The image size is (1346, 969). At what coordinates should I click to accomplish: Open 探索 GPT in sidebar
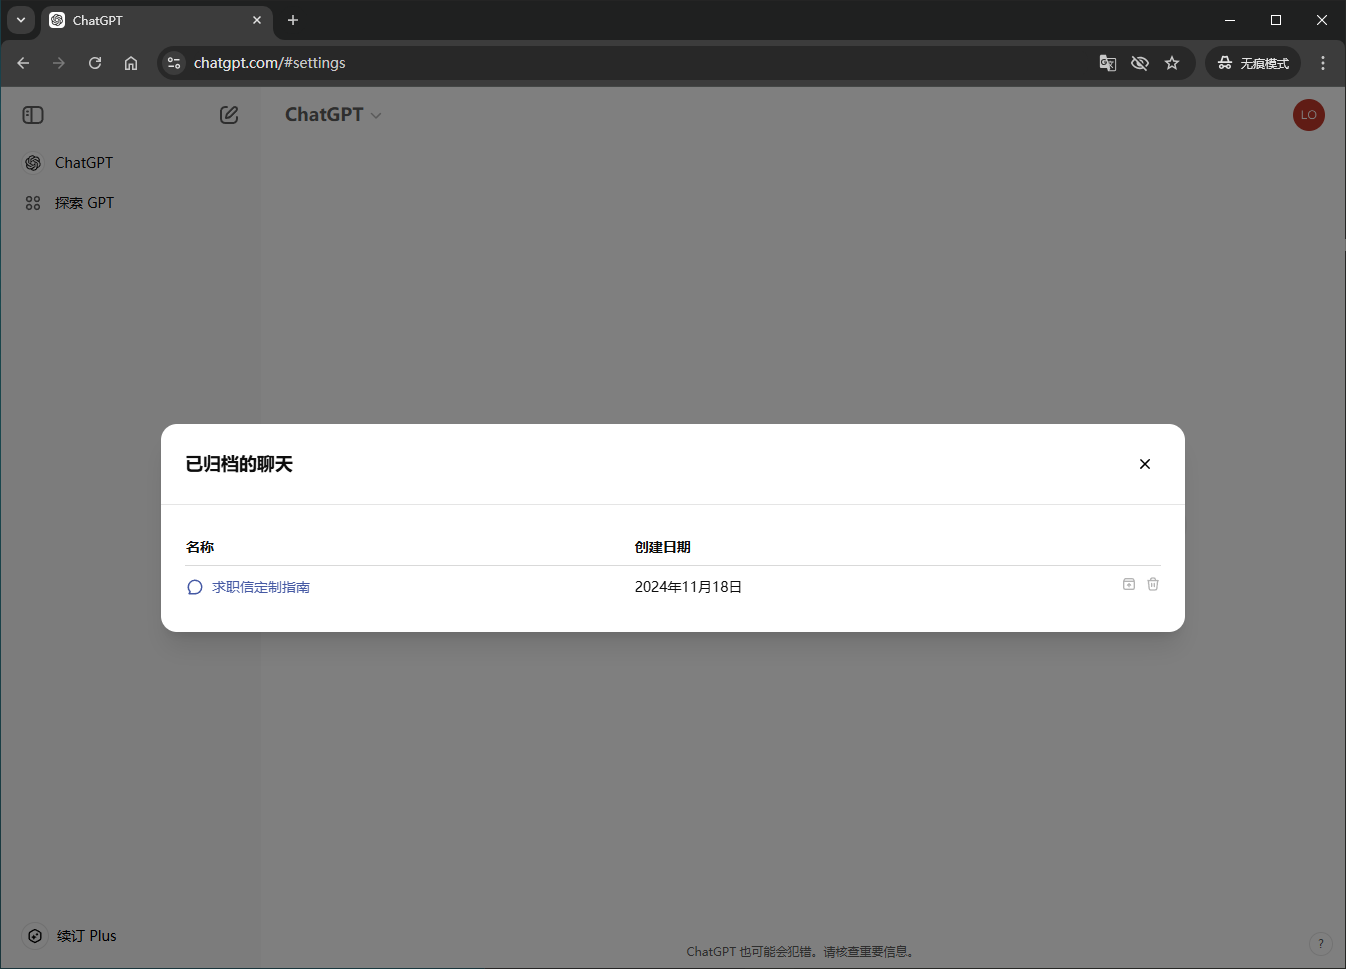84,203
